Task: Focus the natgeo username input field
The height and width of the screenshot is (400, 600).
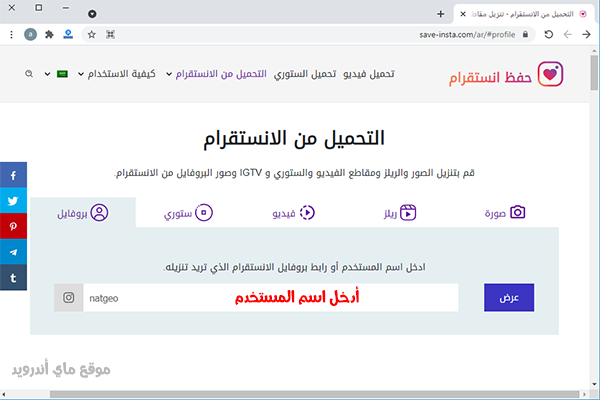Action: pyautogui.click(x=271, y=297)
